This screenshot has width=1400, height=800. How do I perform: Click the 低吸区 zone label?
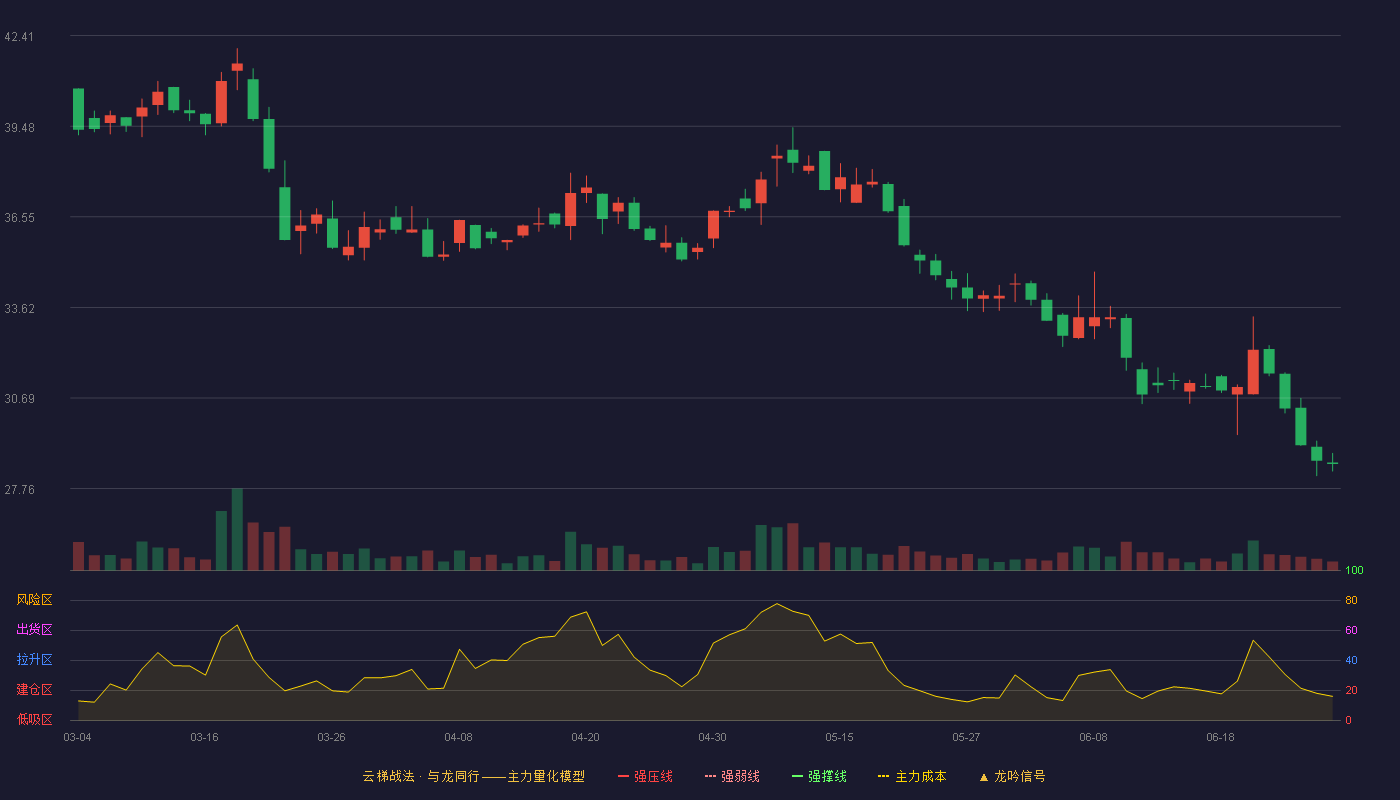tap(34, 720)
